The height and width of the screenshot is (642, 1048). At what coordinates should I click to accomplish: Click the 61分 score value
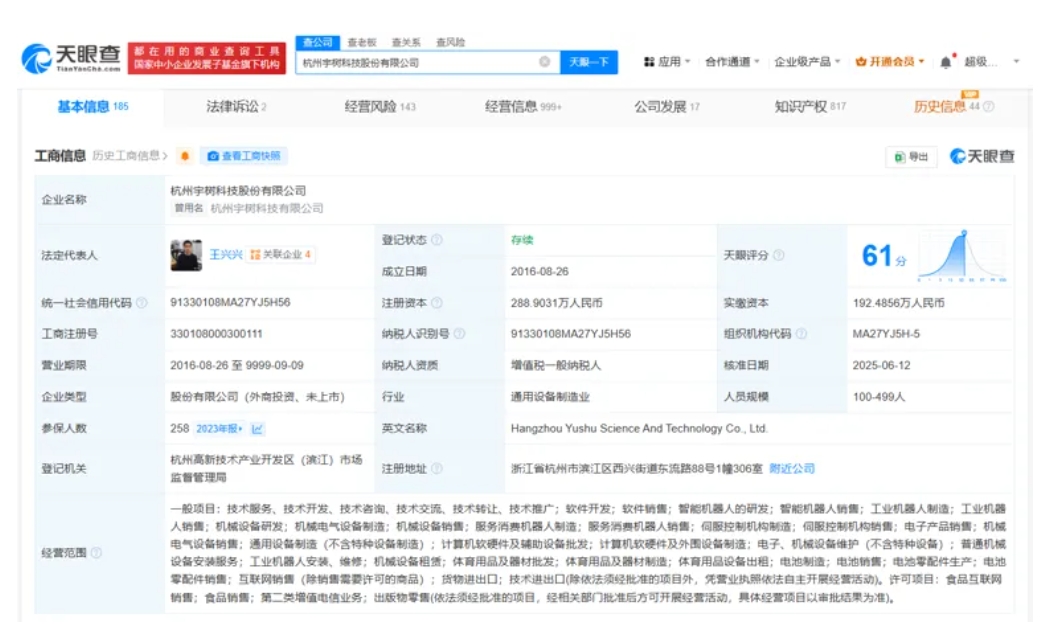(884, 255)
